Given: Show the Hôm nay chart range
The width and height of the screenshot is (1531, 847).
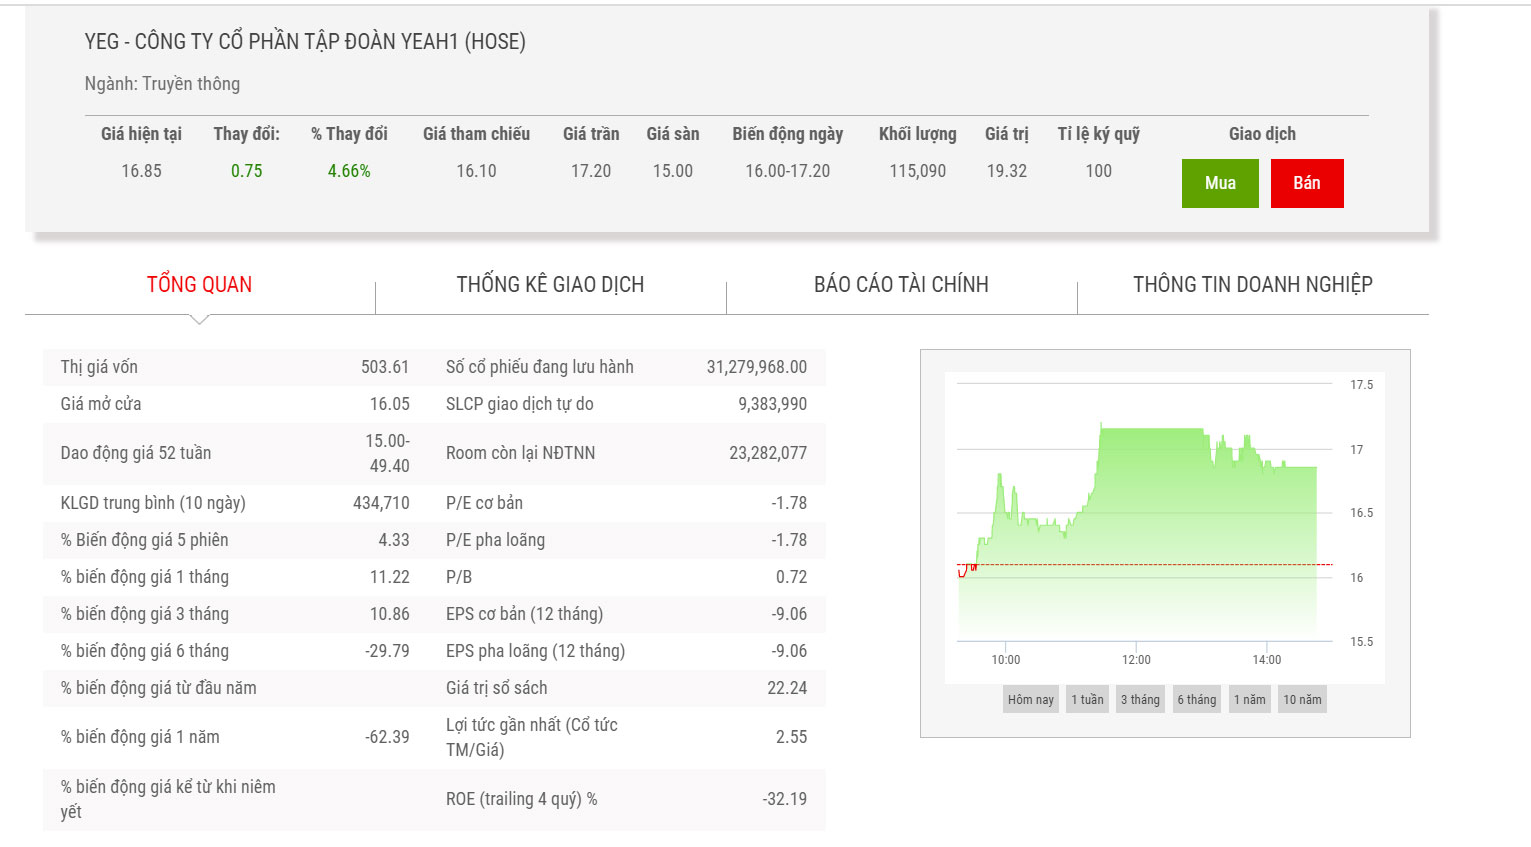Looking at the screenshot, I should tap(1030, 700).
